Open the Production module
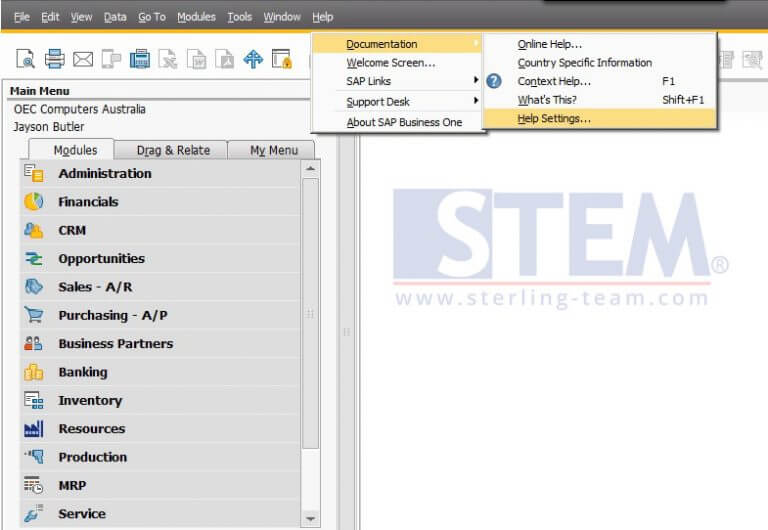768x530 pixels. tap(160, 457)
